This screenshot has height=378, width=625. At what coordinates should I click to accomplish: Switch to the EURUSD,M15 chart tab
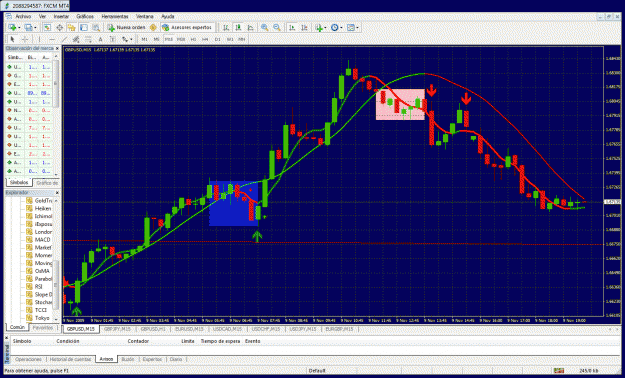(190, 329)
